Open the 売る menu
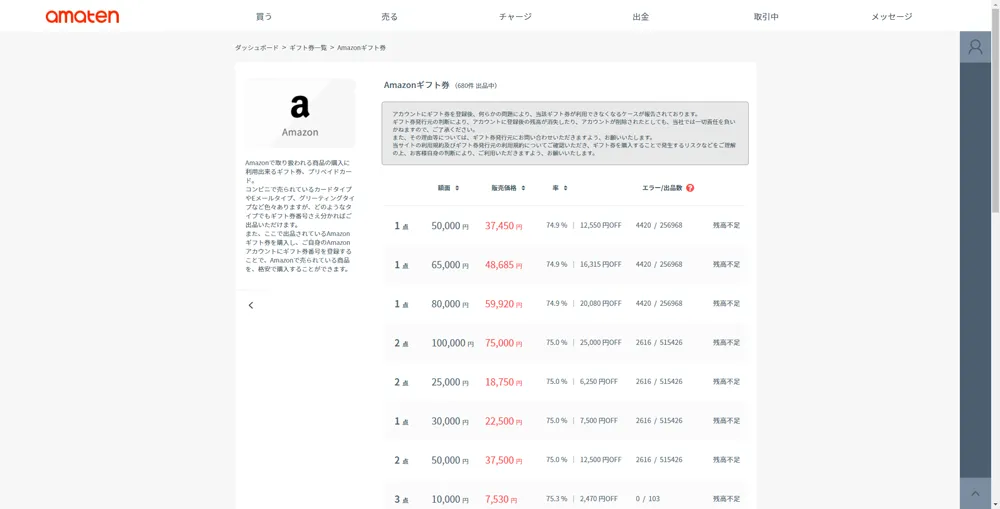This screenshot has height=509, width=1000. pos(390,17)
